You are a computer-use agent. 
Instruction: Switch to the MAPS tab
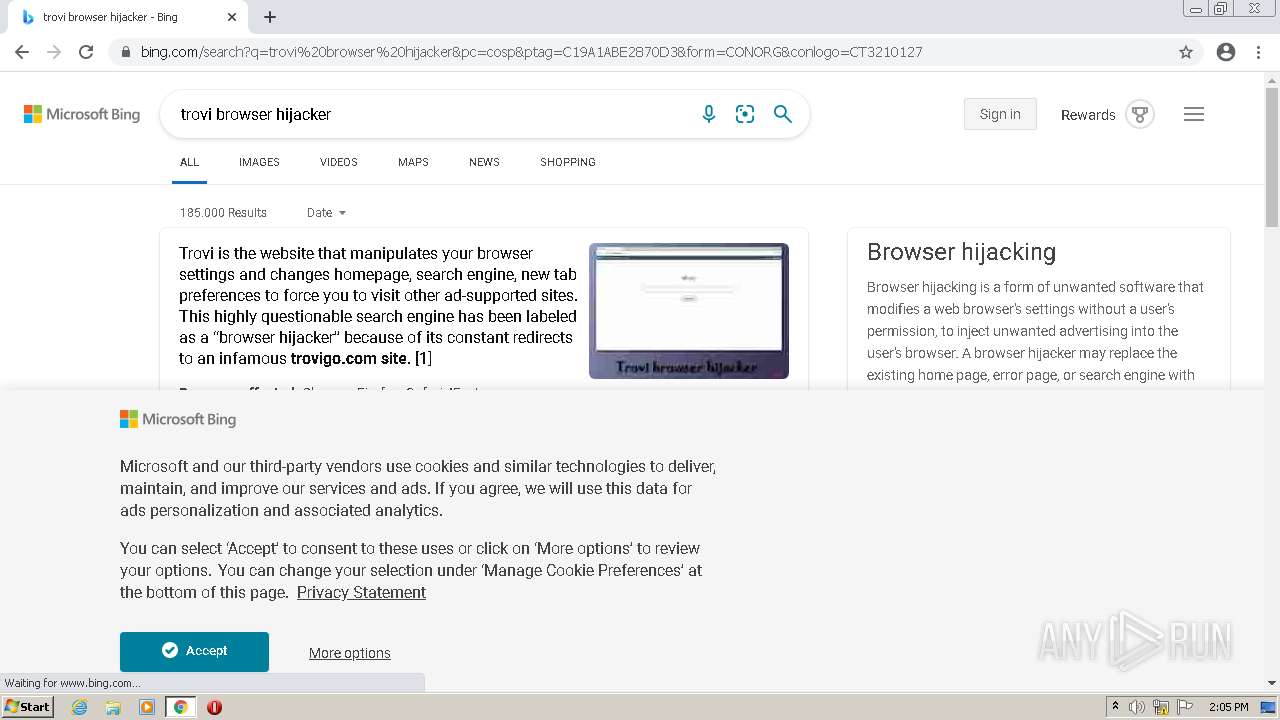coord(413,162)
